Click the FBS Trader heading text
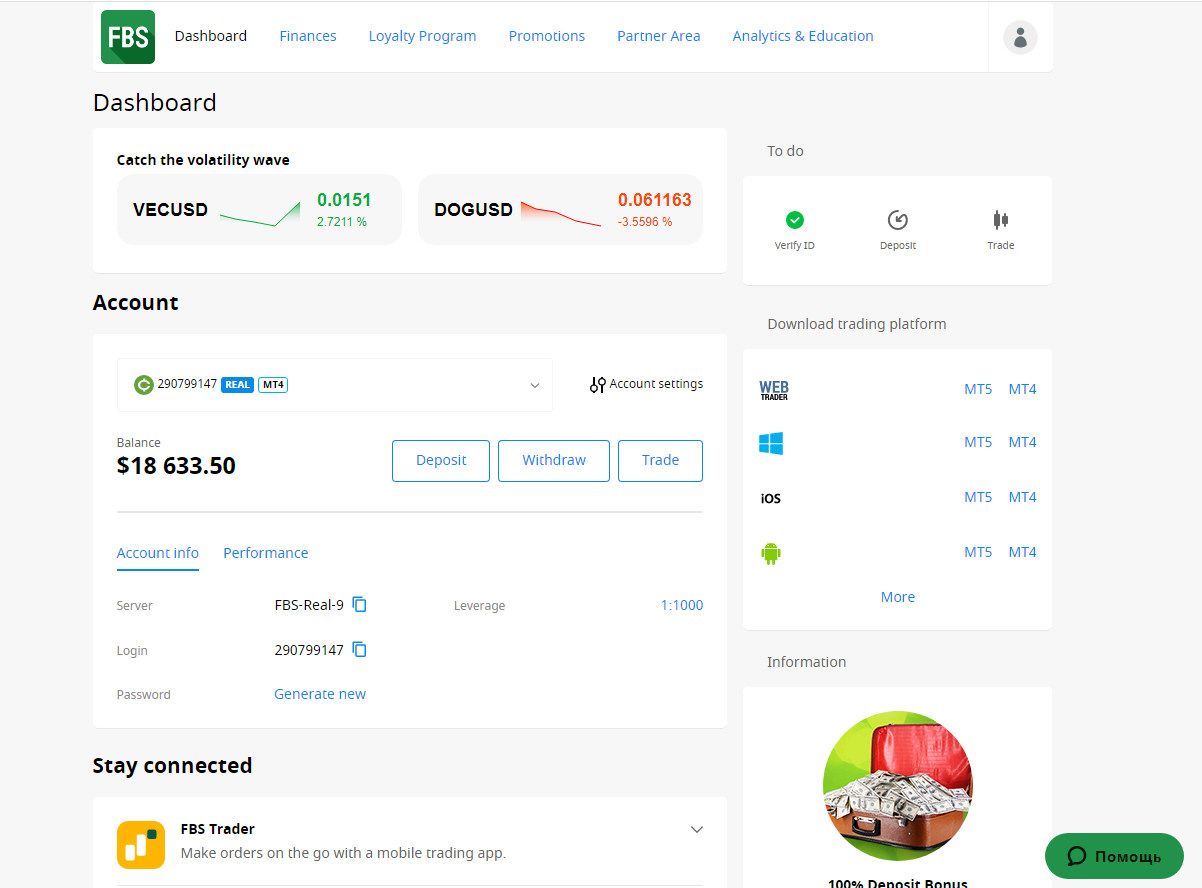The width and height of the screenshot is (1202, 888). [217, 829]
